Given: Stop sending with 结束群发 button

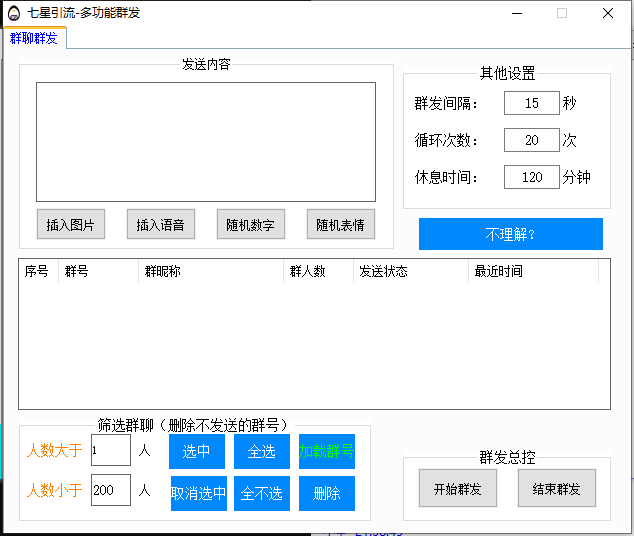Looking at the screenshot, I should click(557, 488).
